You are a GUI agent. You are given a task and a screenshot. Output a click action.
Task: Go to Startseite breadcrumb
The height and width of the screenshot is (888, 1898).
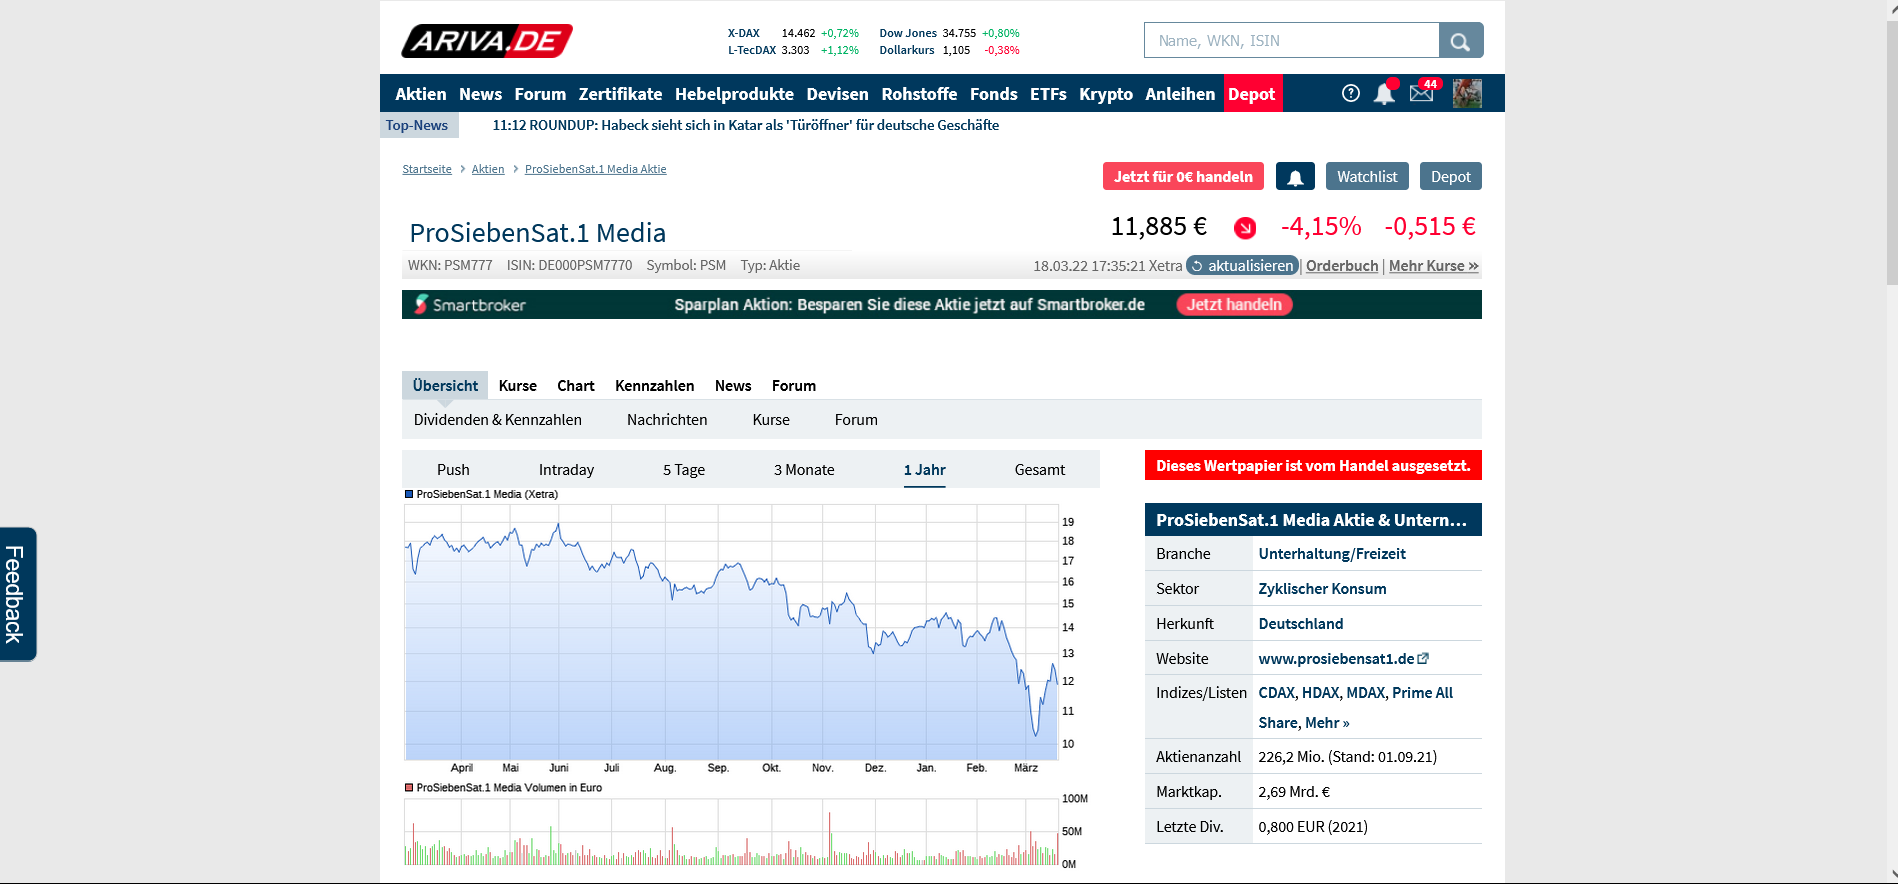[x=427, y=169]
